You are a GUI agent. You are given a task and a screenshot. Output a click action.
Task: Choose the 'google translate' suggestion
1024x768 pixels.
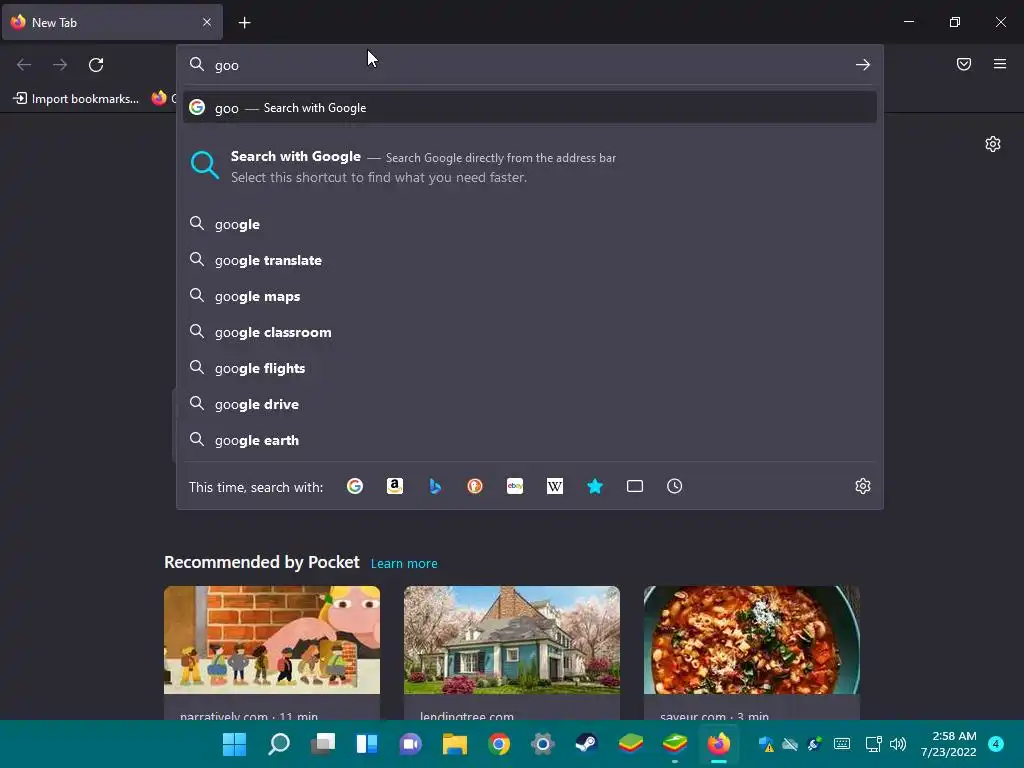click(x=530, y=260)
